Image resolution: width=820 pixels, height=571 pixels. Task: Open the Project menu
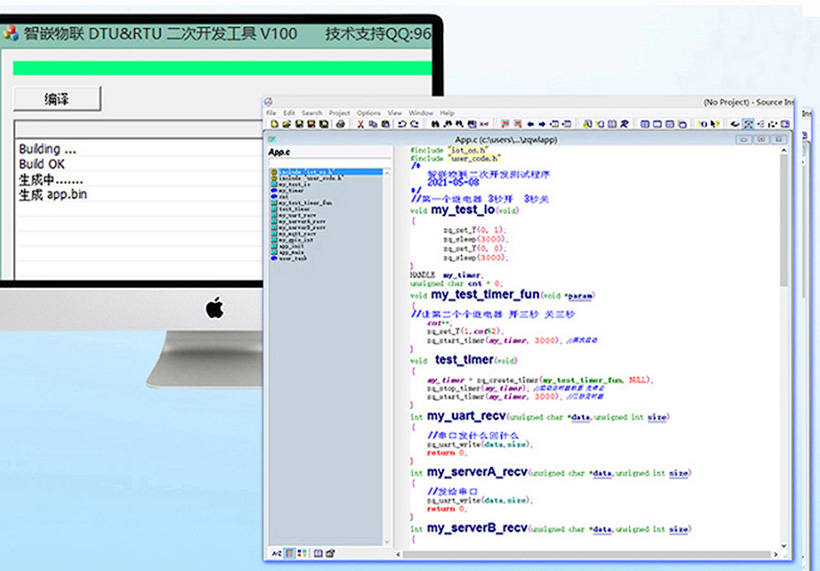pyautogui.click(x=339, y=113)
